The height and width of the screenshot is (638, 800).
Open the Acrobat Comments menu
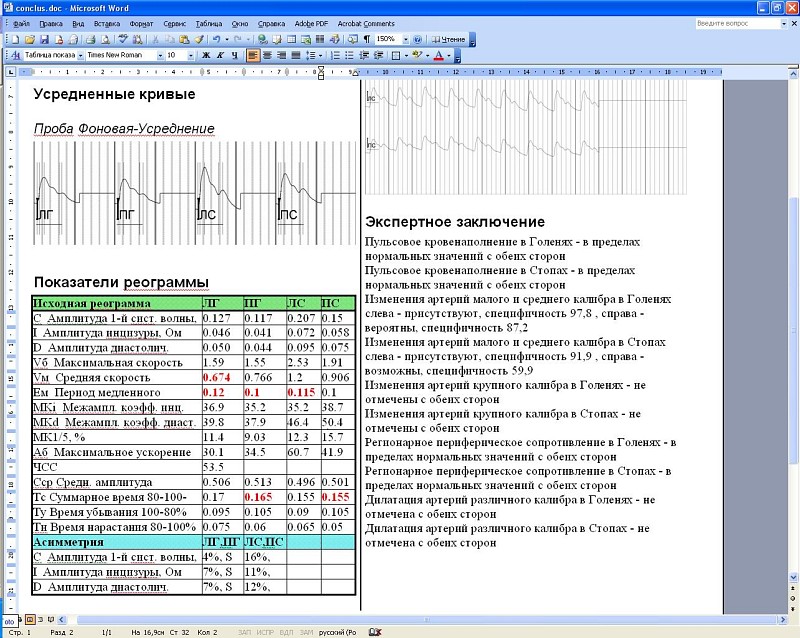pyautogui.click(x=366, y=23)
